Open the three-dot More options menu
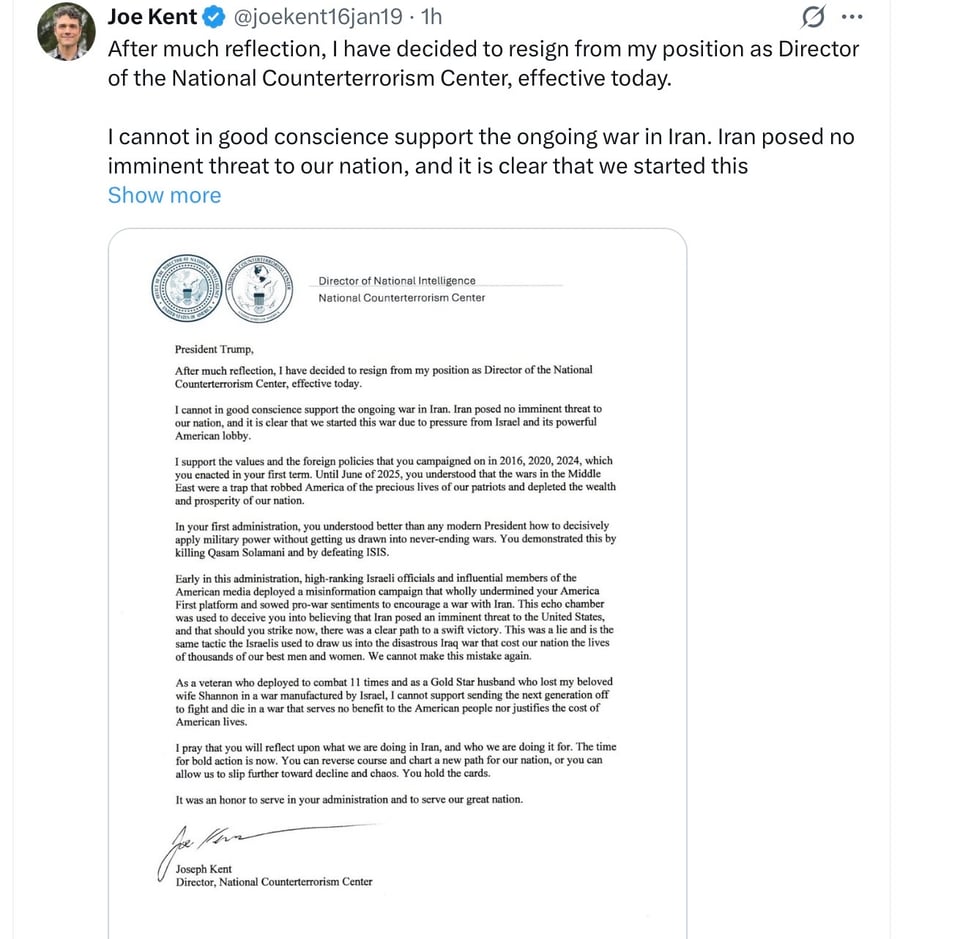The height and width of the screenshot is (939, 960). [851, 17]
